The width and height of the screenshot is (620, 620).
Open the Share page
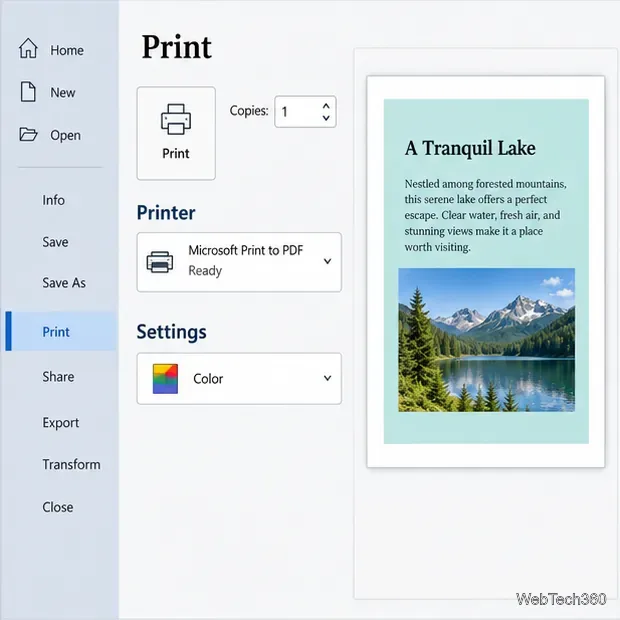[58, 377]
